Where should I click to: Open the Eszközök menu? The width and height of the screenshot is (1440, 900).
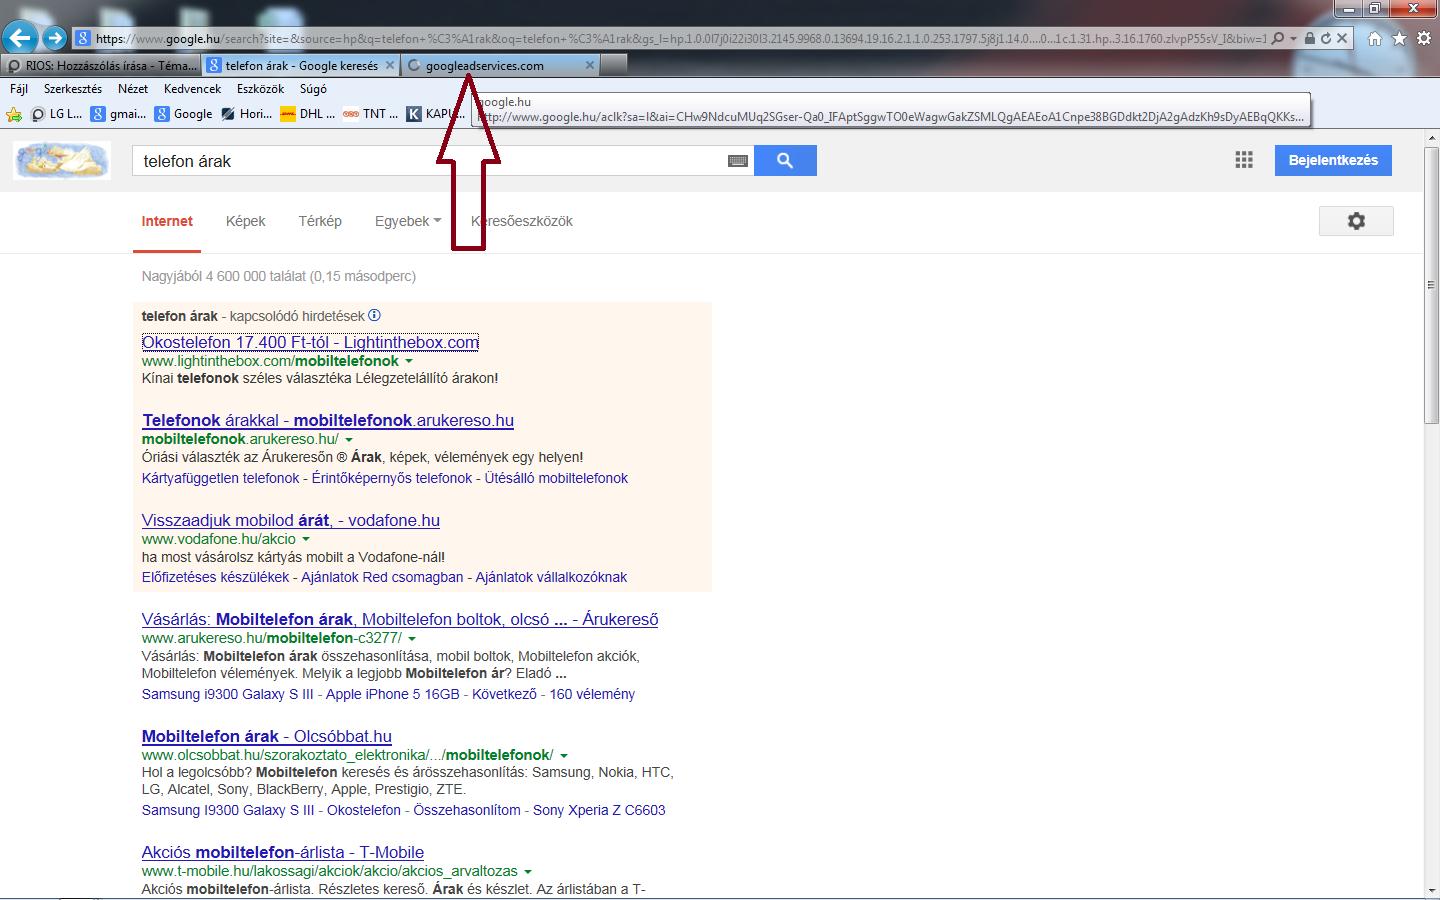point(260,89)
